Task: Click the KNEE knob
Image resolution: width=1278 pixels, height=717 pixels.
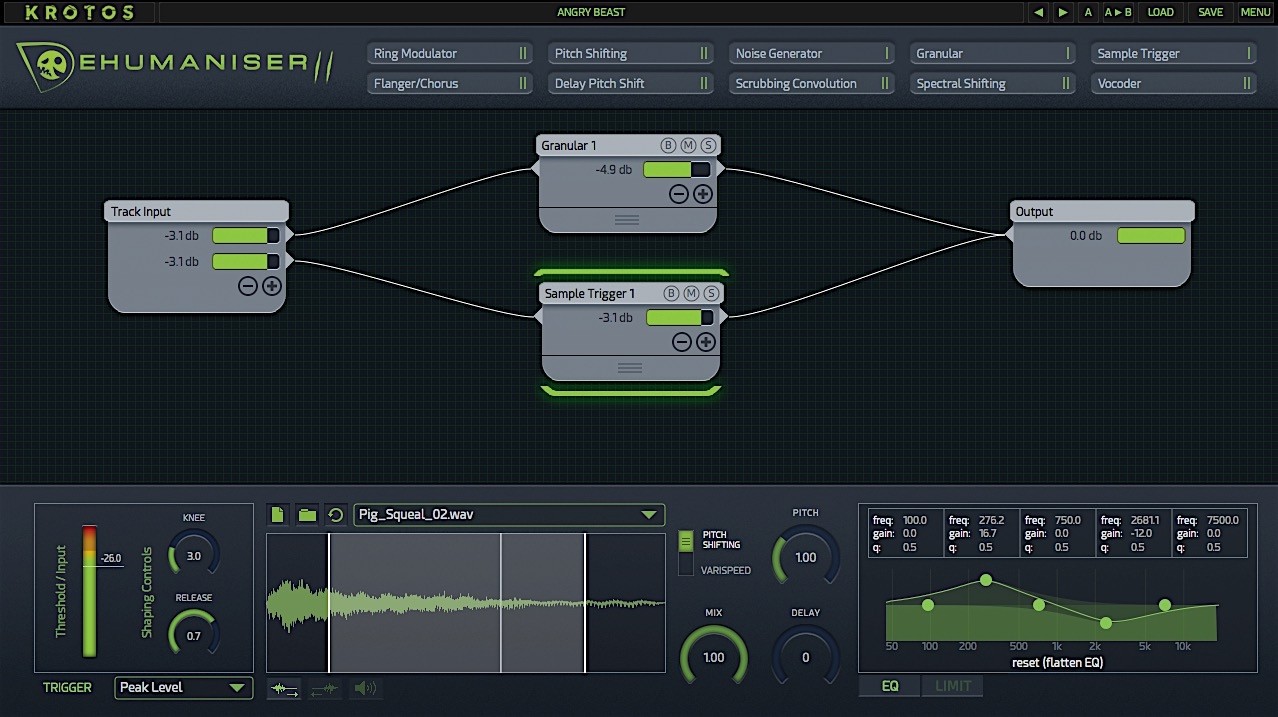Action: pyautogui.click(x=193, y=555)
